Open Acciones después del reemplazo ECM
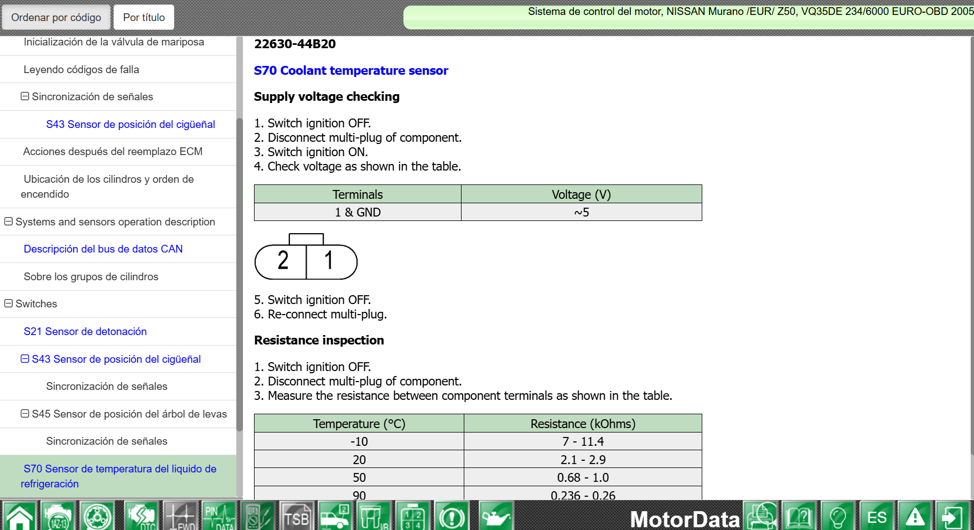974x530 pixels. (x=113, y=152)
